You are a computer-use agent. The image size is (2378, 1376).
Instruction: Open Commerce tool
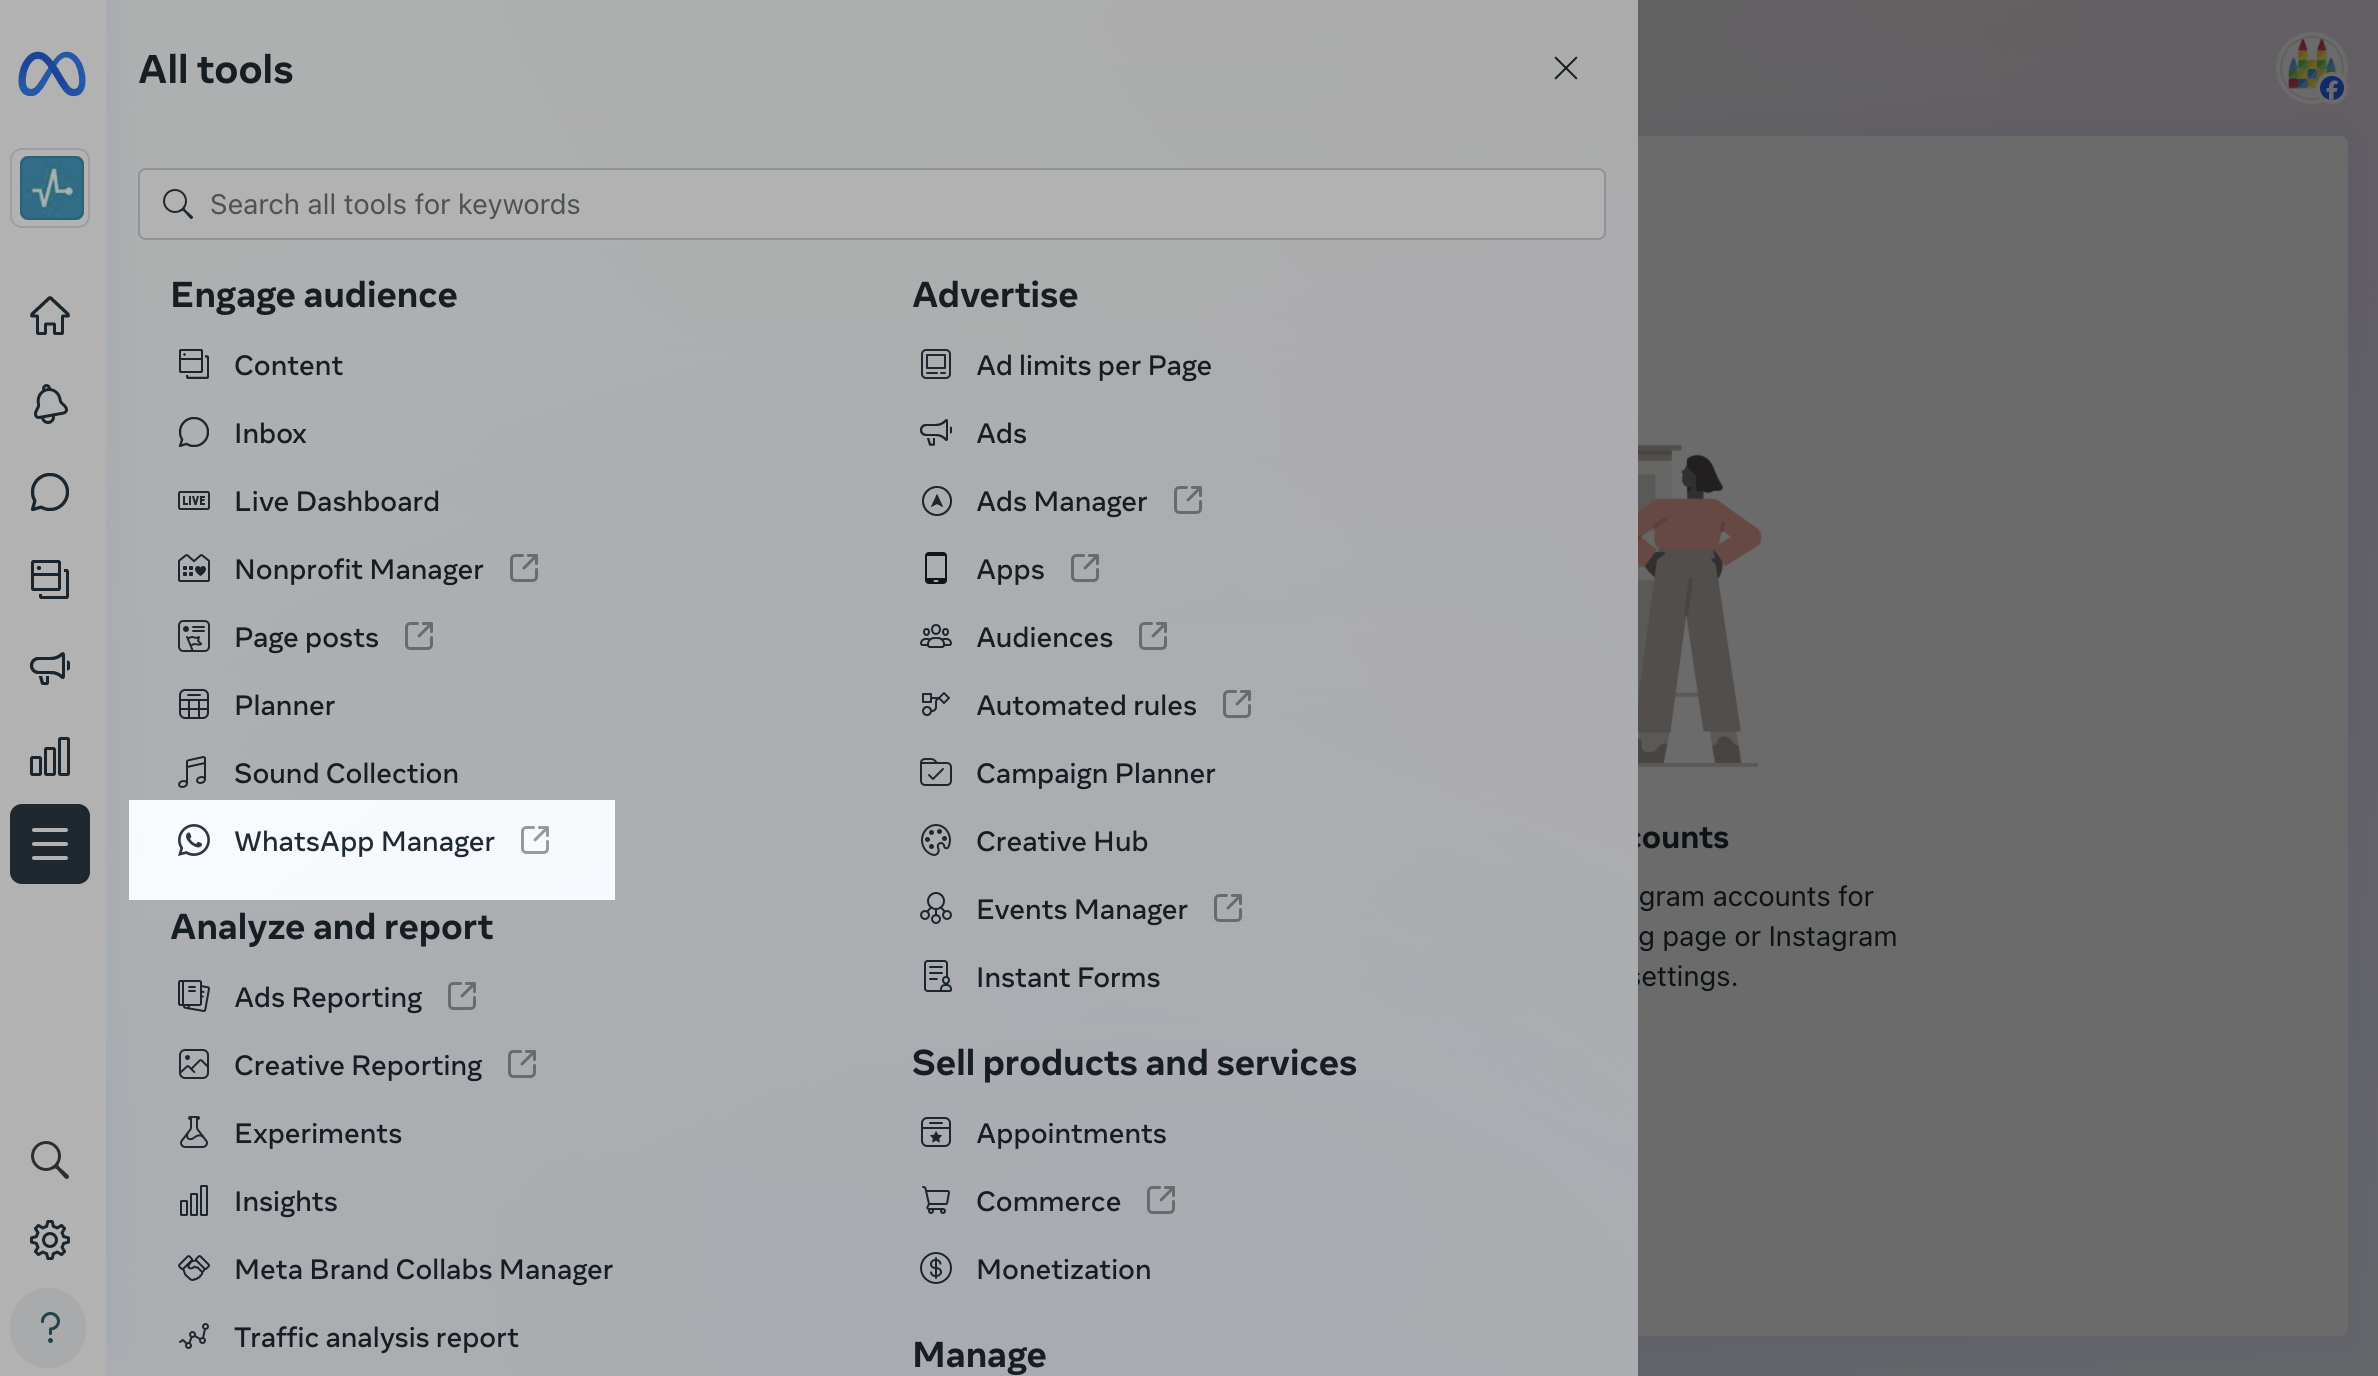pyautogui.click(x=1048, y=1201)
